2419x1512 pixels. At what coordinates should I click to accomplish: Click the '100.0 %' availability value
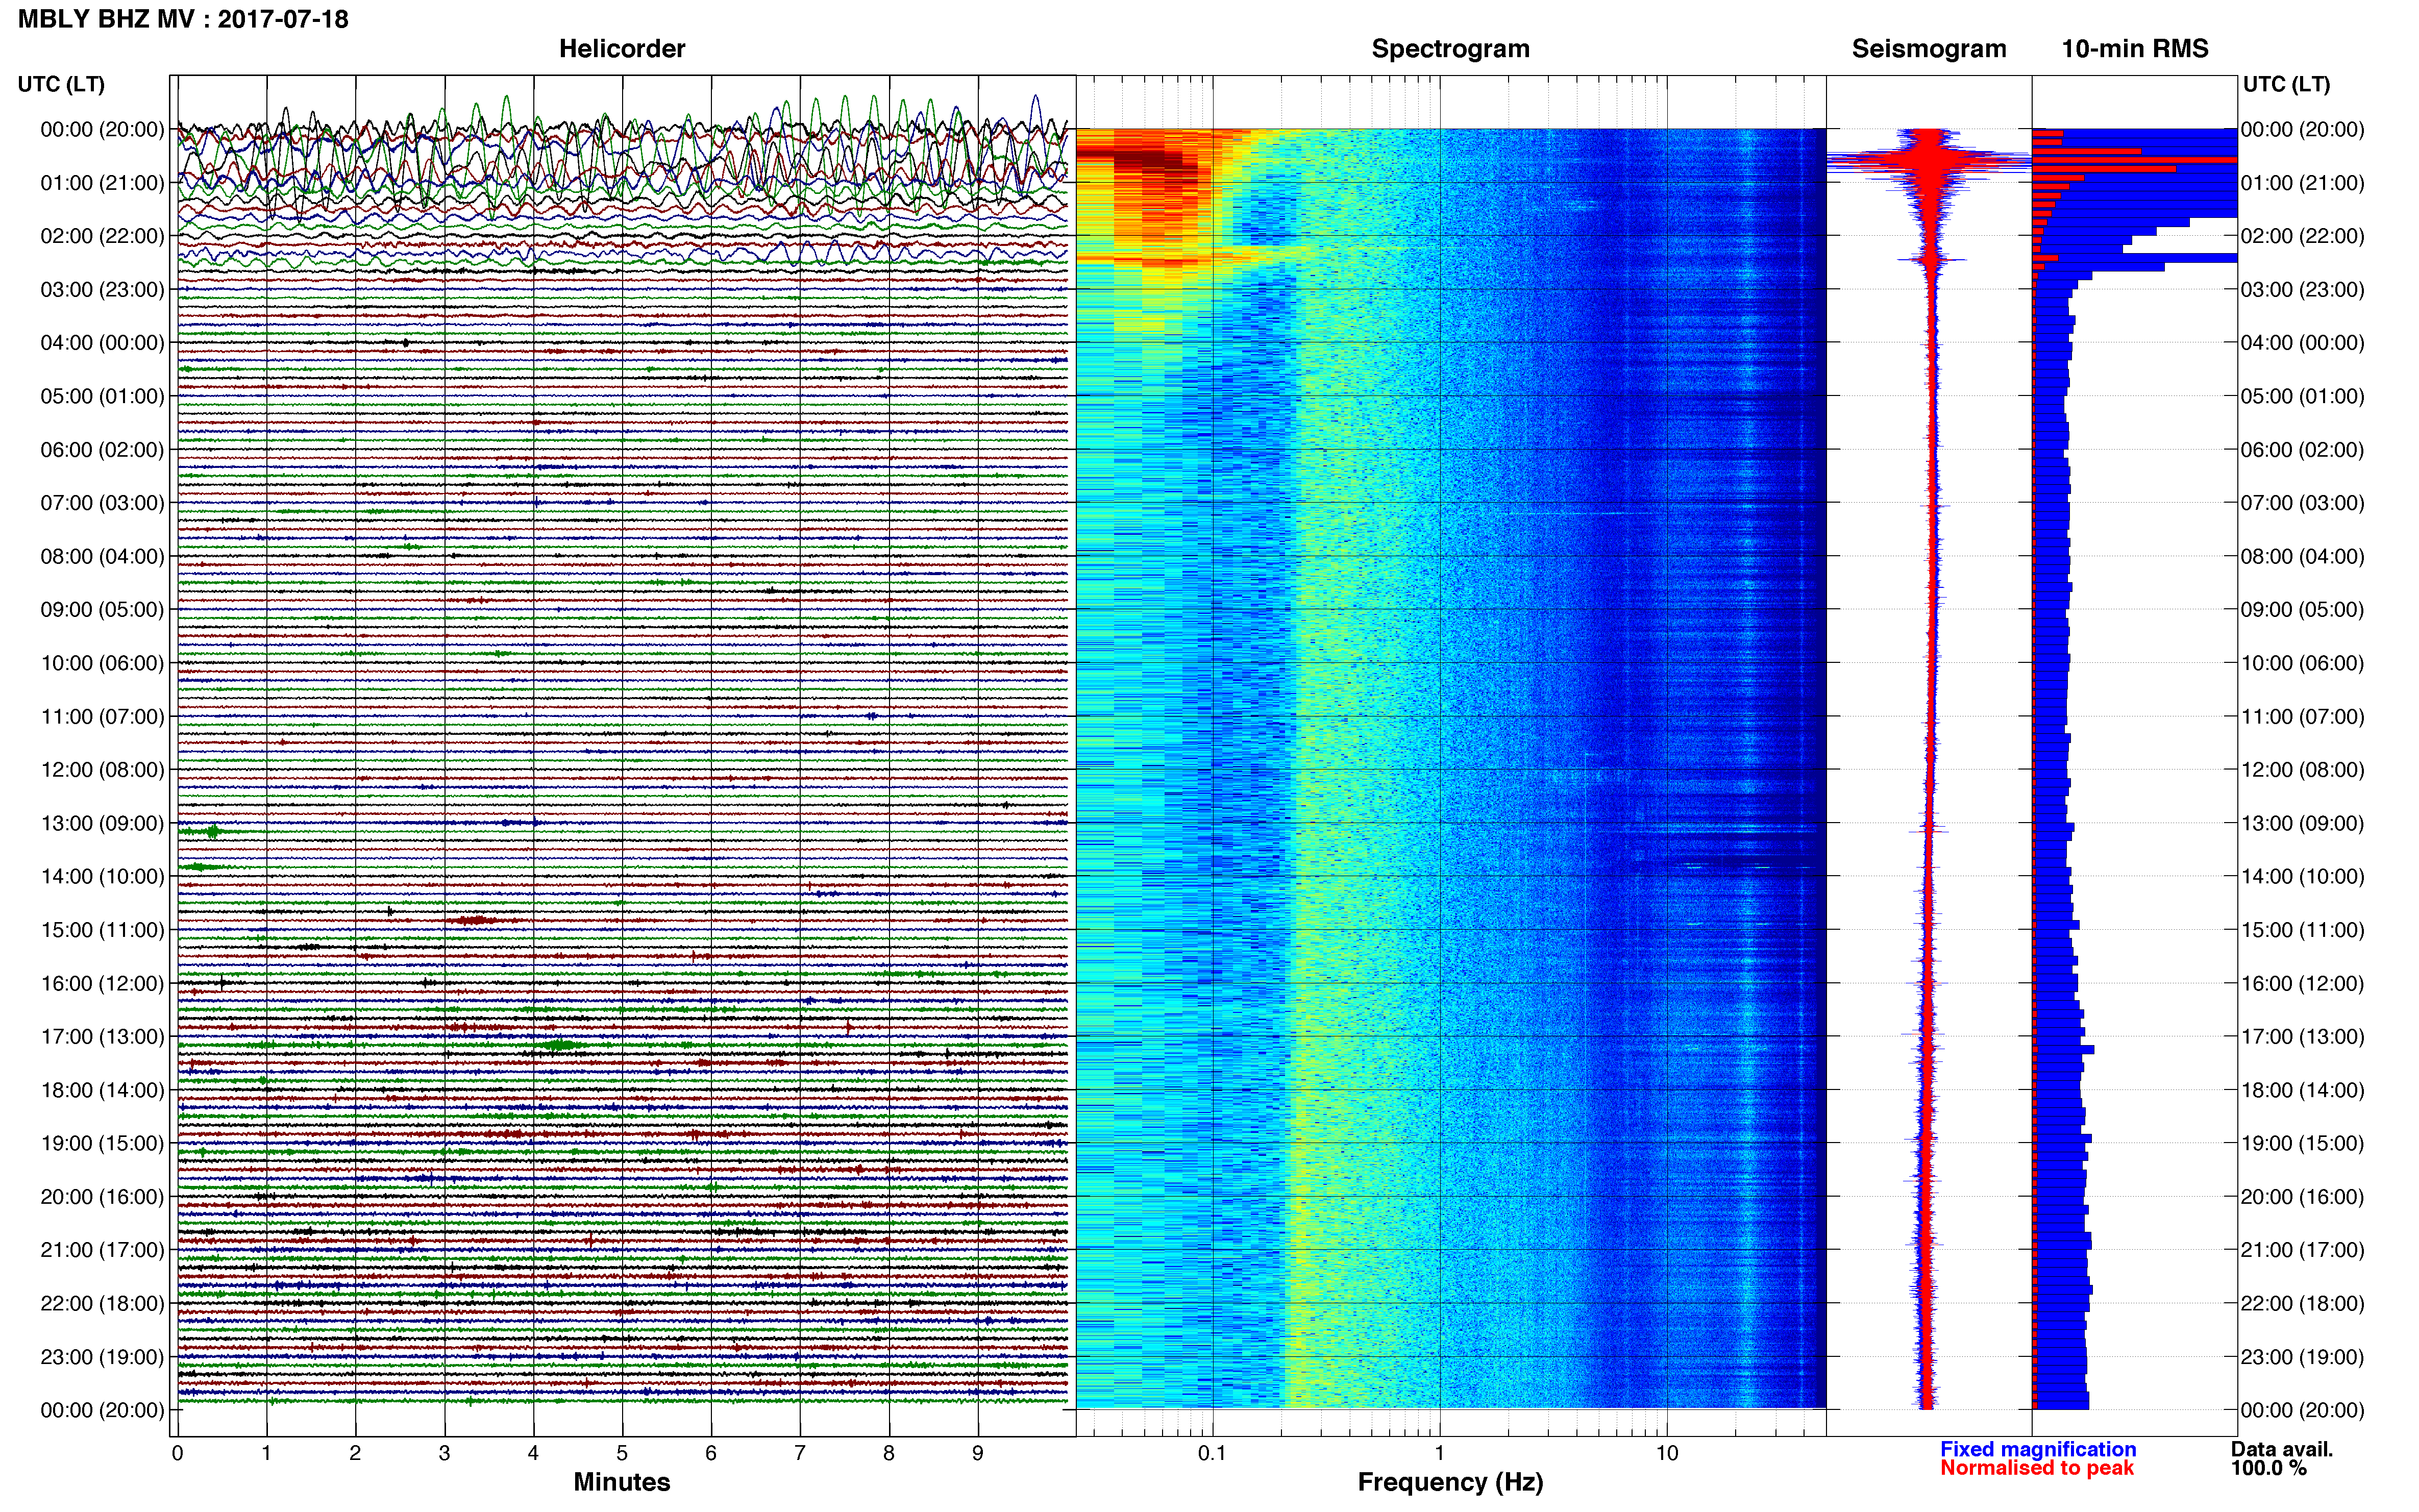pos(2268,1468)
